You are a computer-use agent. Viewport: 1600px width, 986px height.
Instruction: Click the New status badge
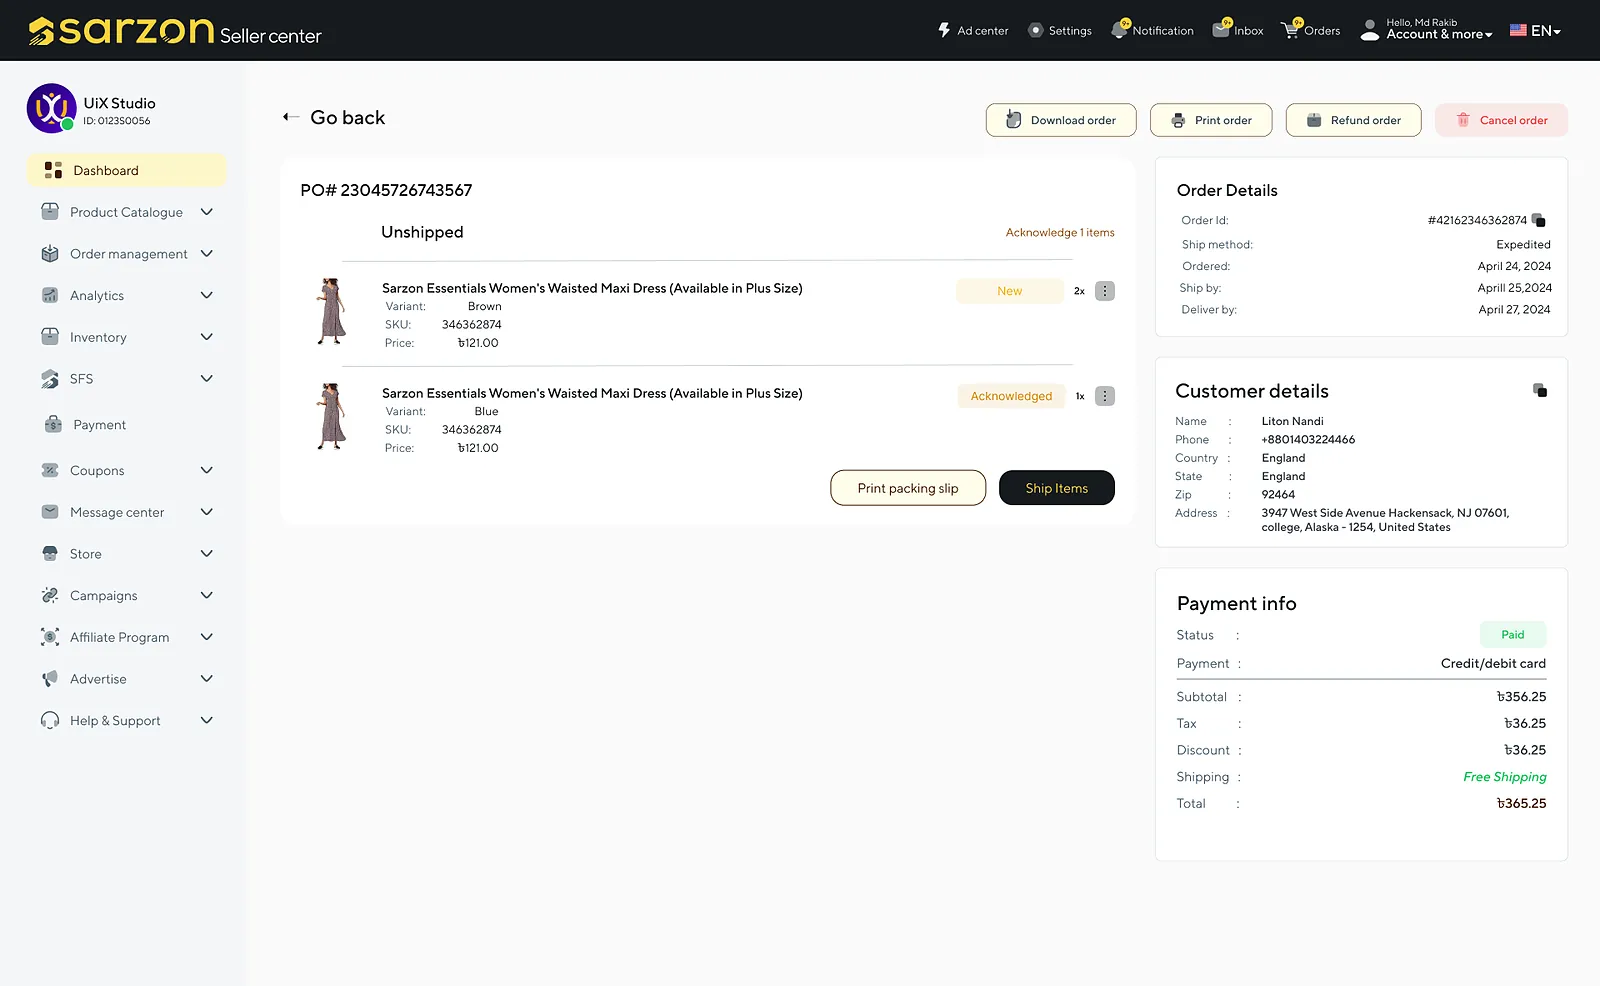[1010, 291]
